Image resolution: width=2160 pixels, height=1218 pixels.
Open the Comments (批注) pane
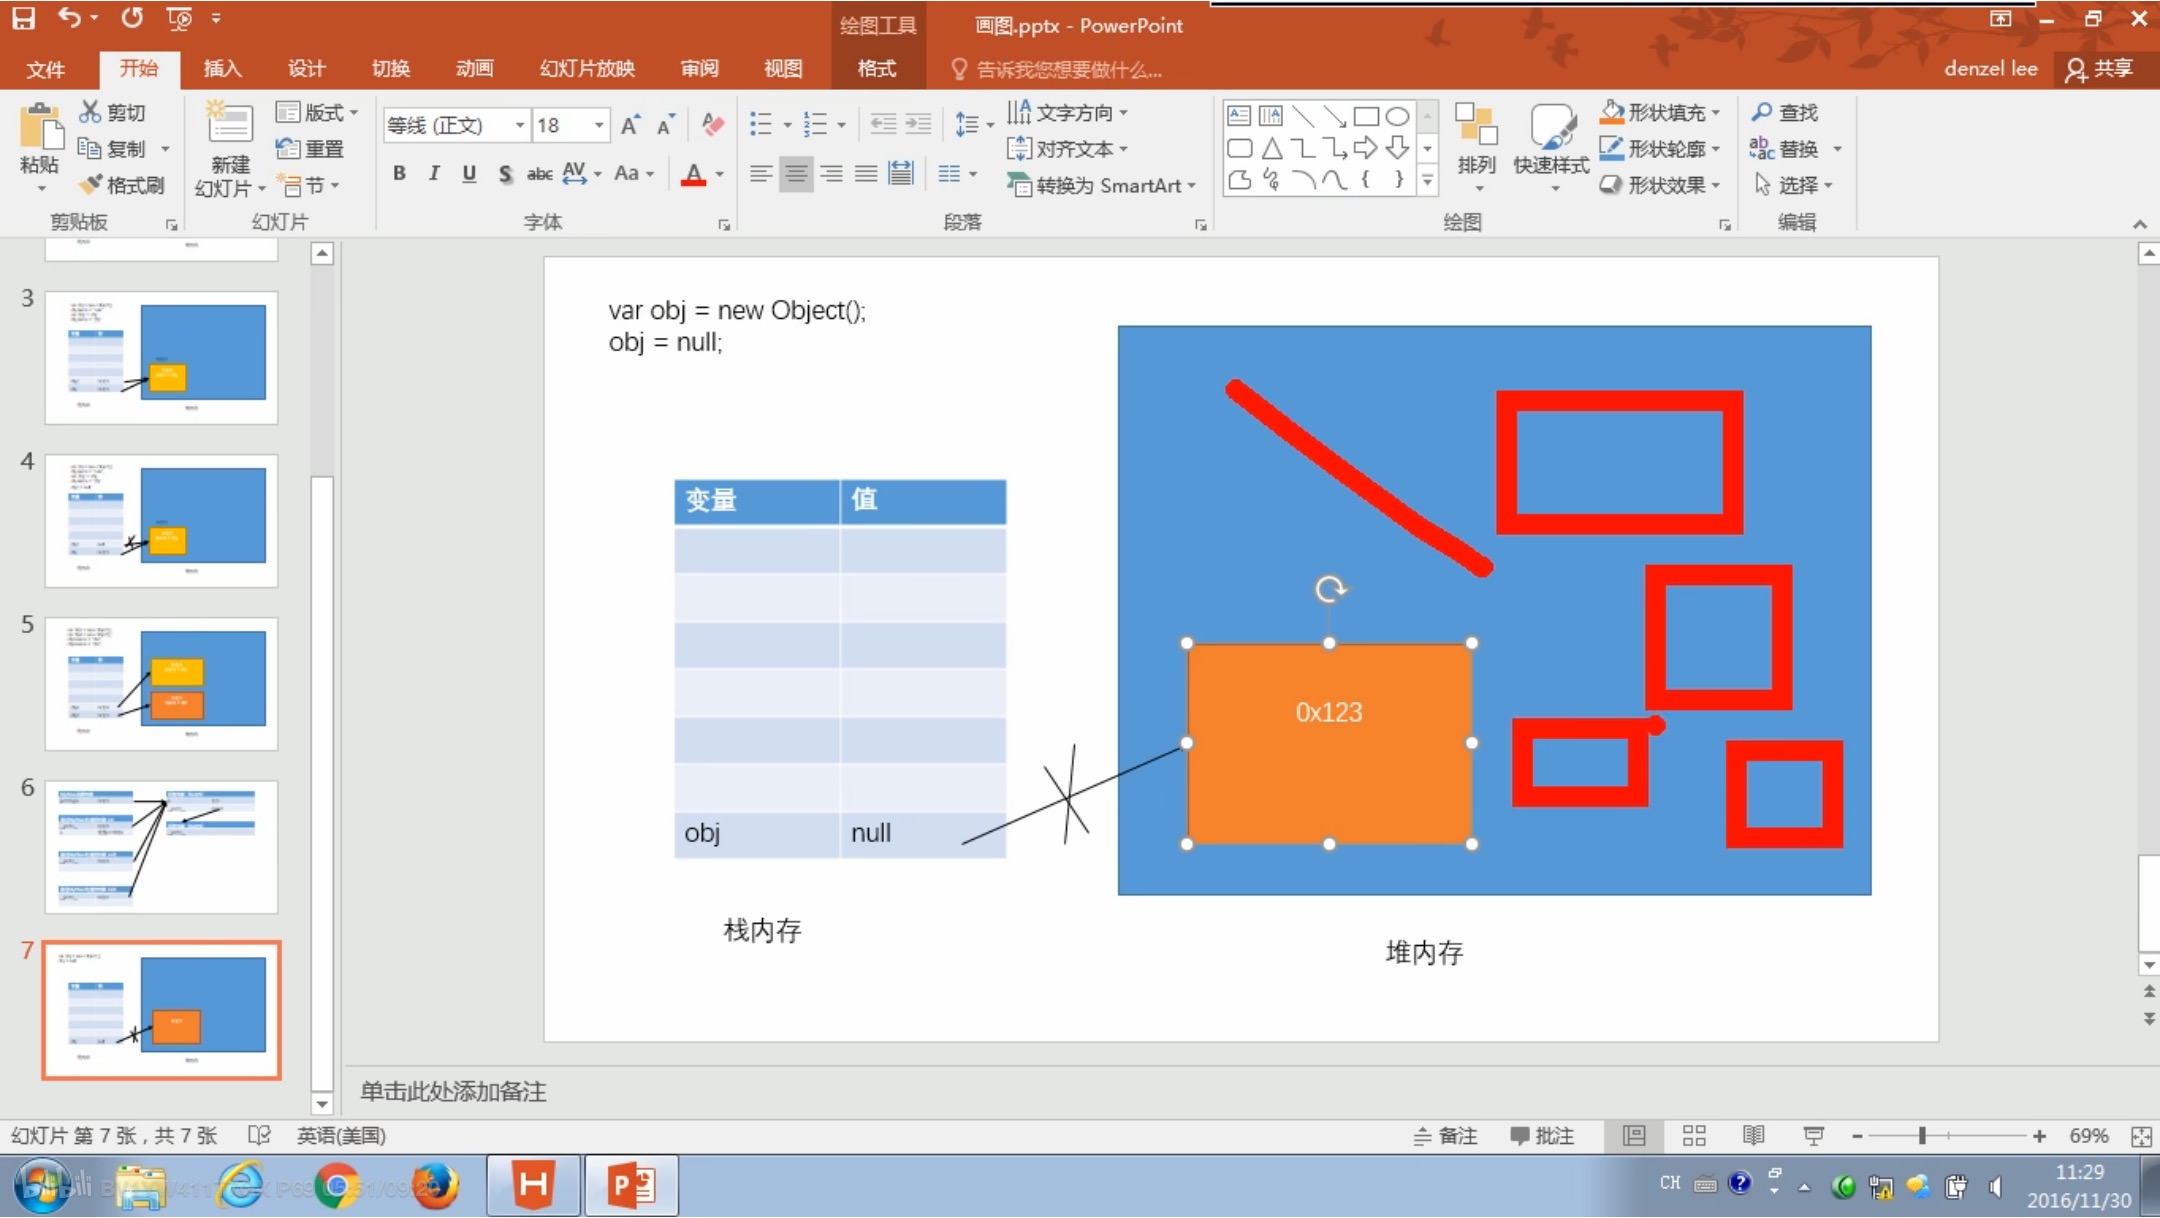(1542, 1136)
